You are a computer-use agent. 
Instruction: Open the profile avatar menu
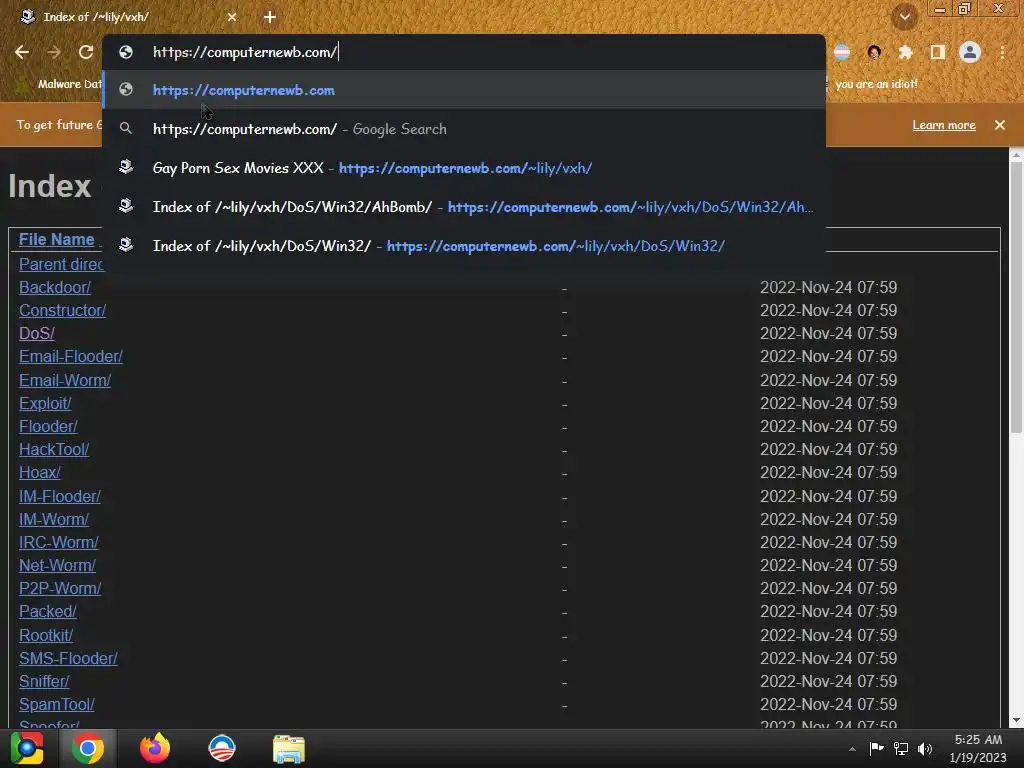click(x=970, y=52)
